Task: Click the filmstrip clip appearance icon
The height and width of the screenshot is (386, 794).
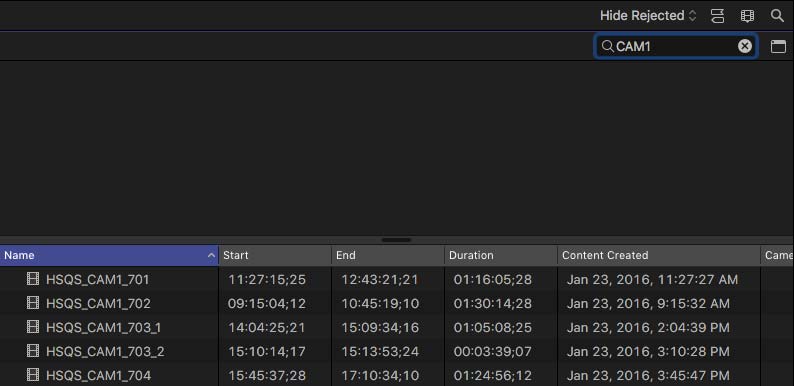Action: pyautogui.click(x=747, y=16)
